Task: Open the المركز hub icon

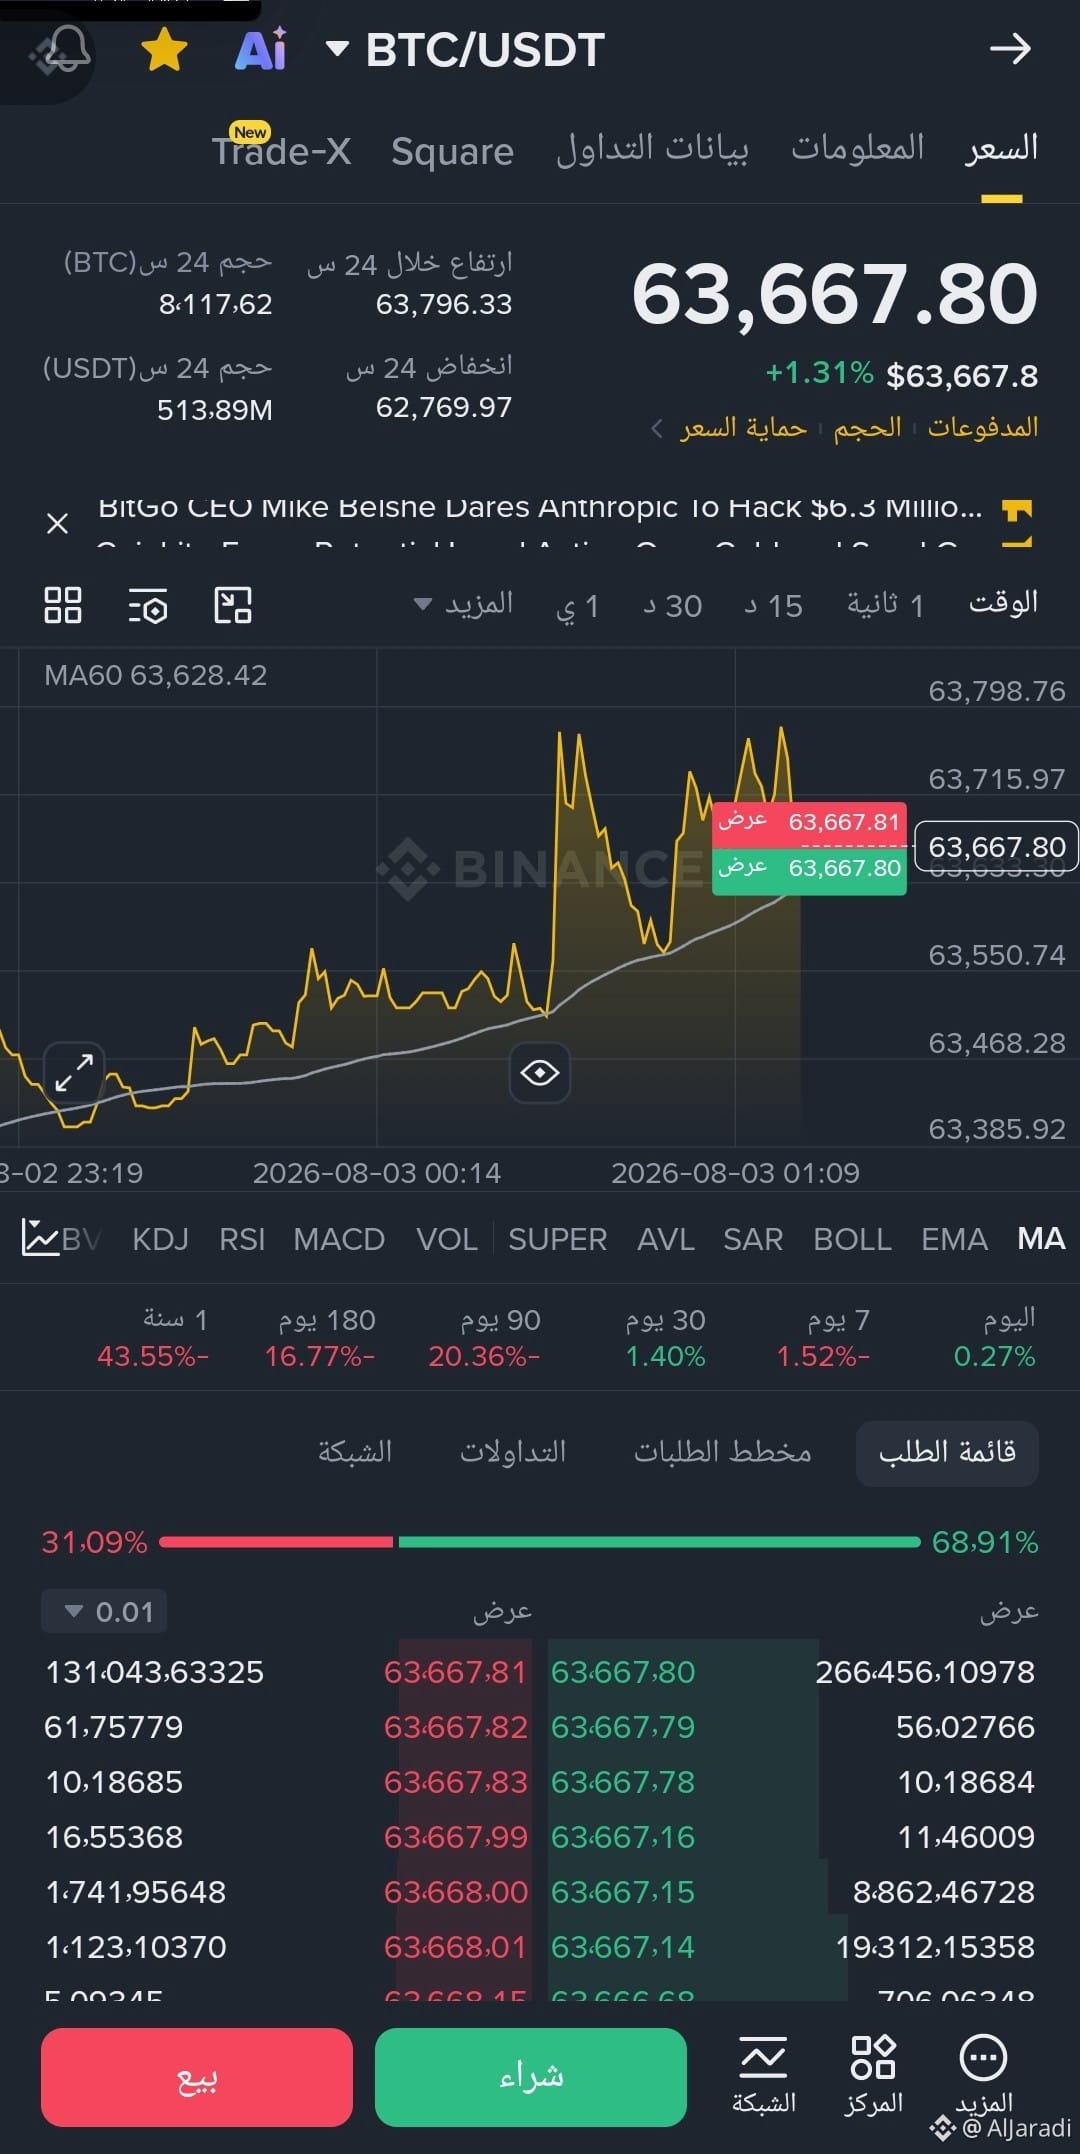Action: click(x=873, y=2076)
